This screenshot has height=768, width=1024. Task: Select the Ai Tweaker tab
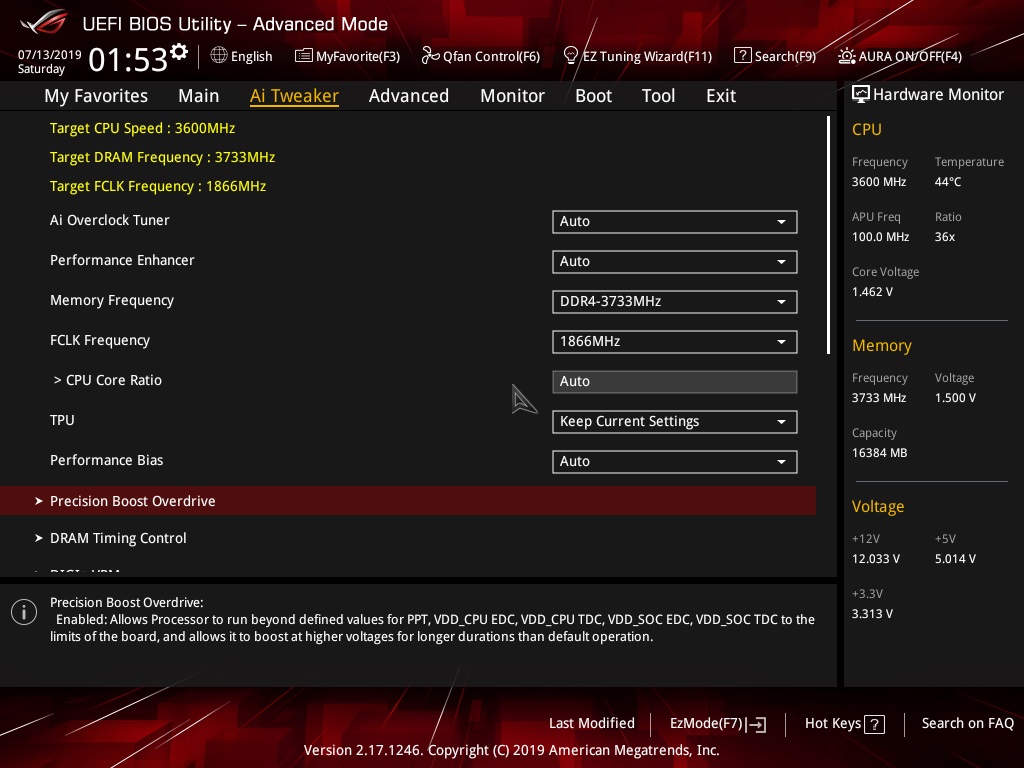(x=294, y=96)
